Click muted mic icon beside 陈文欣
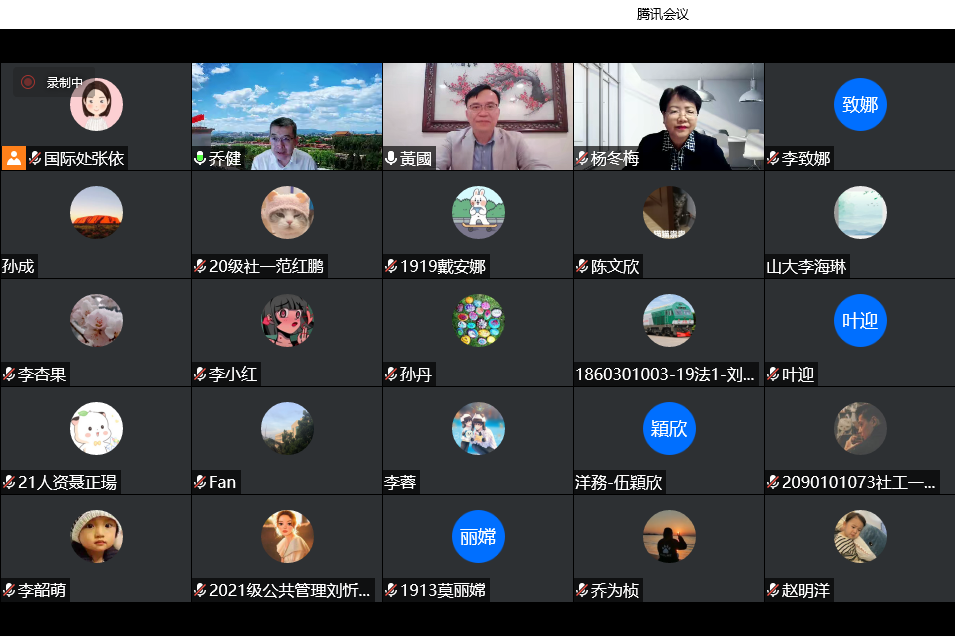Viewport: 955px width, 637px height. coord(582,267)
